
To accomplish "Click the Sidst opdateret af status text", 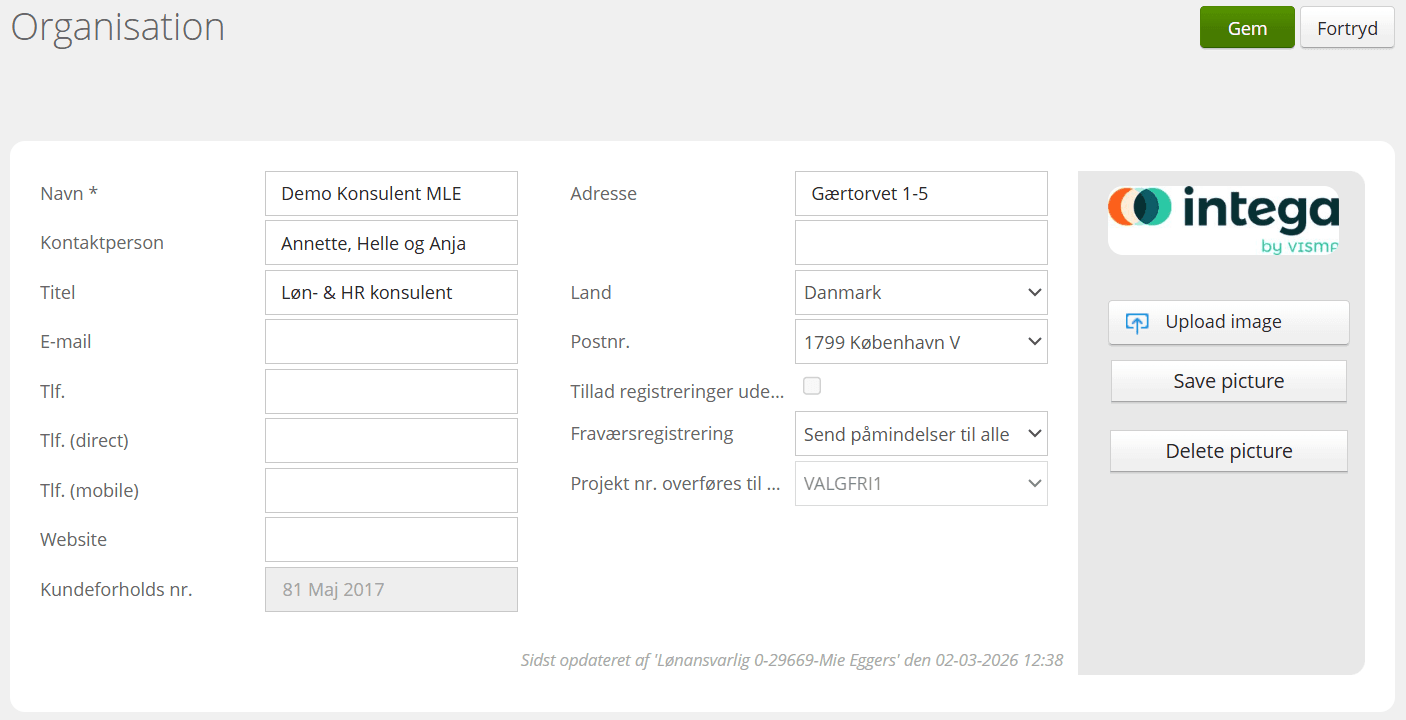I will click(792, 660).
